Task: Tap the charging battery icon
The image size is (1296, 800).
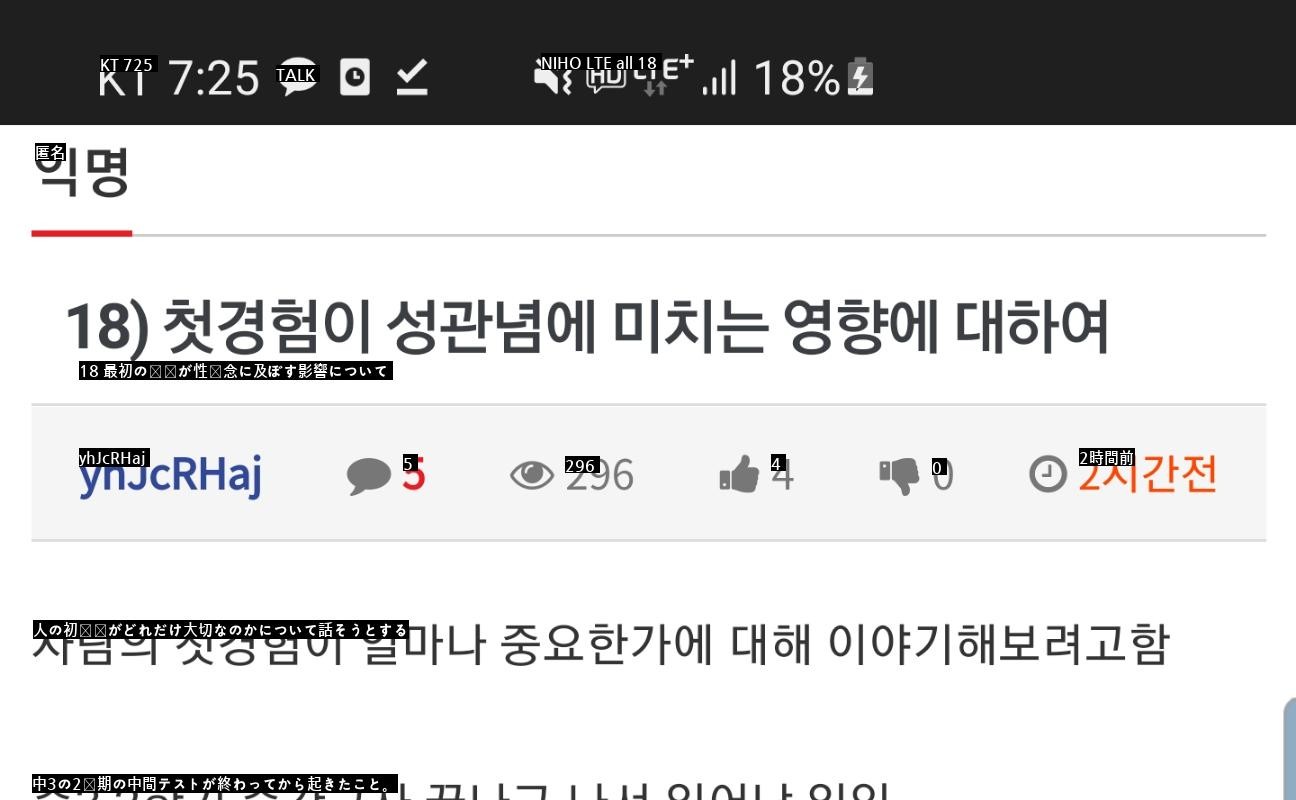Action: pyautogui.click(x=861, y=77)
